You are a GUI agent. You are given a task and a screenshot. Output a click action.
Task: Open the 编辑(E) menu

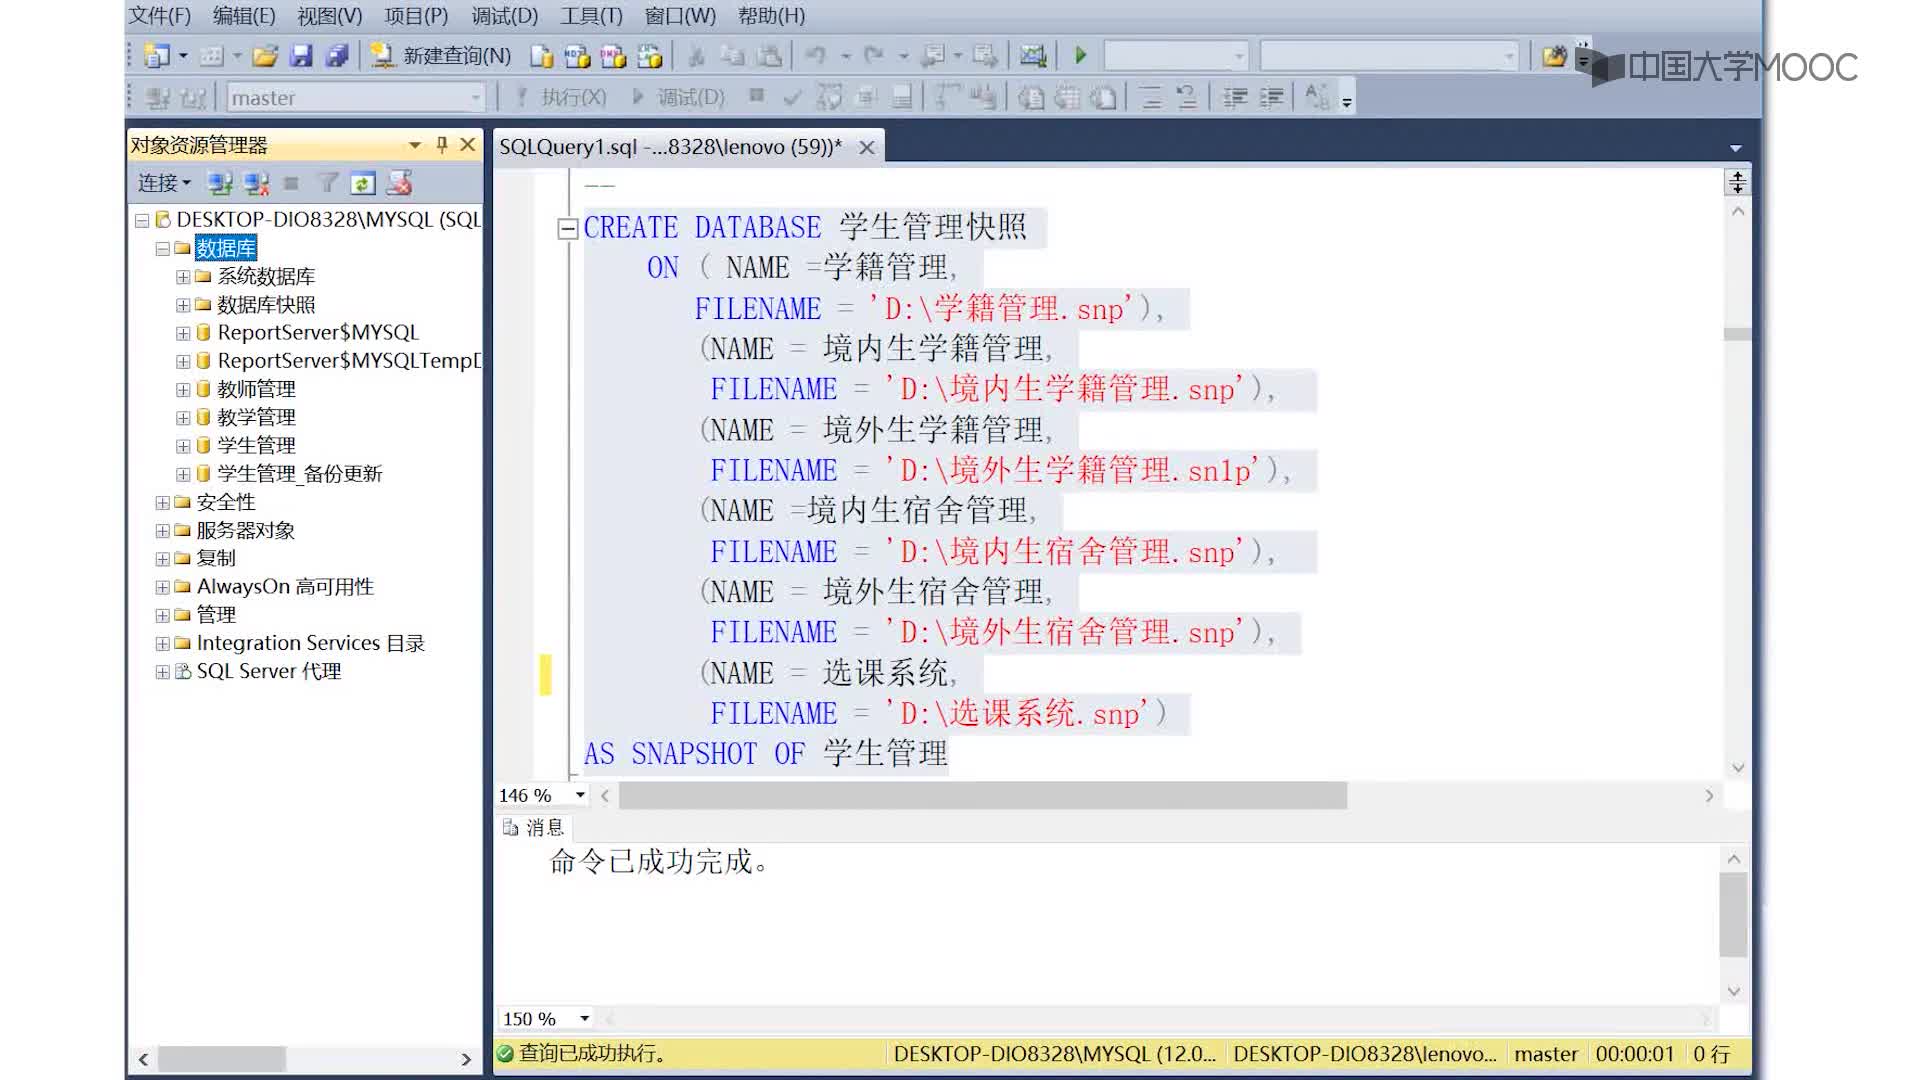pos(244,16)
